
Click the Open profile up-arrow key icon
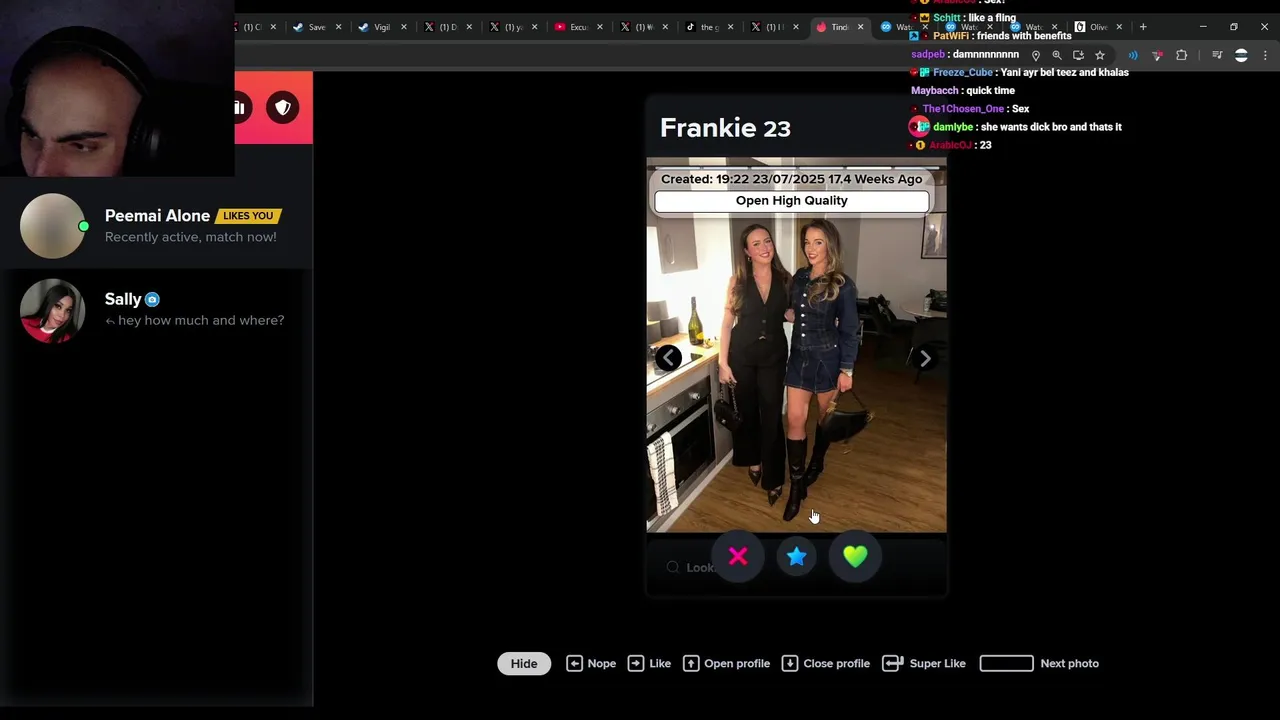point(691,663)
